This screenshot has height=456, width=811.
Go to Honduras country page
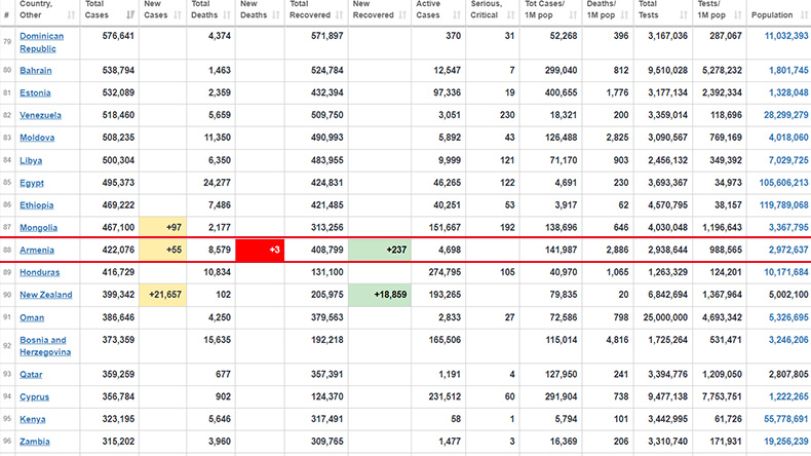39,272
